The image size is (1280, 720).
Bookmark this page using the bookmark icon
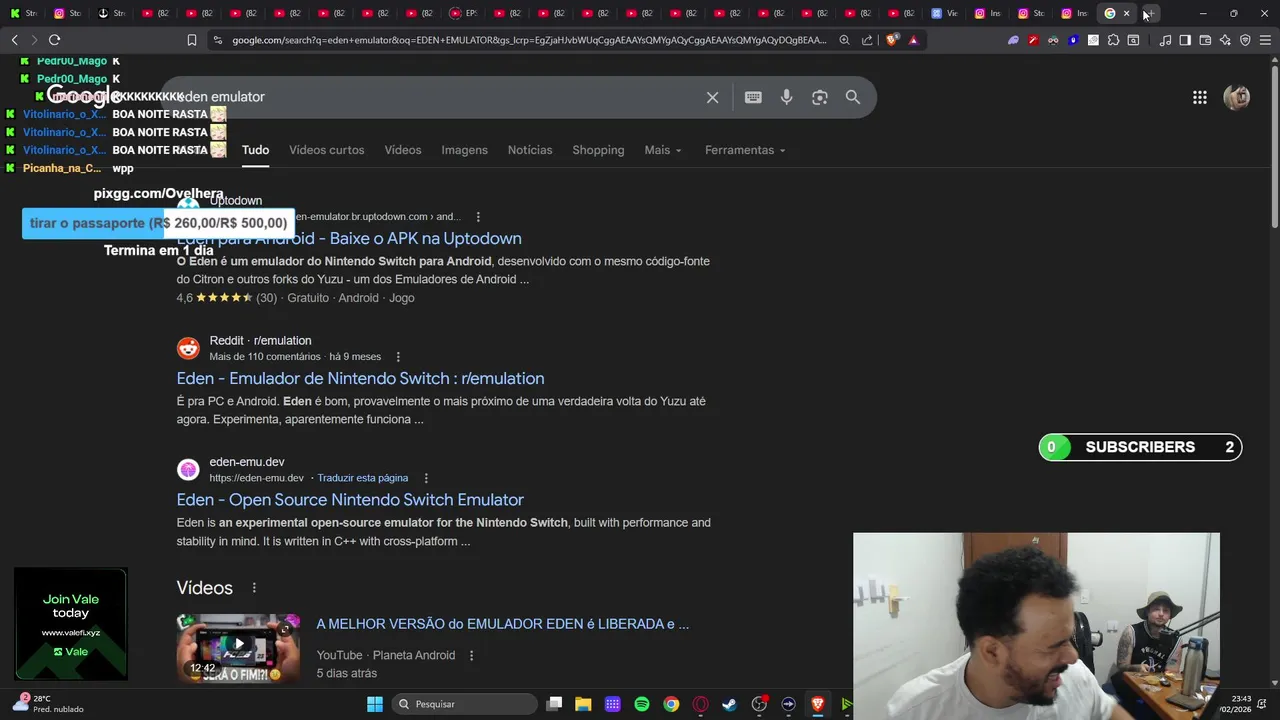pos(192,40)
